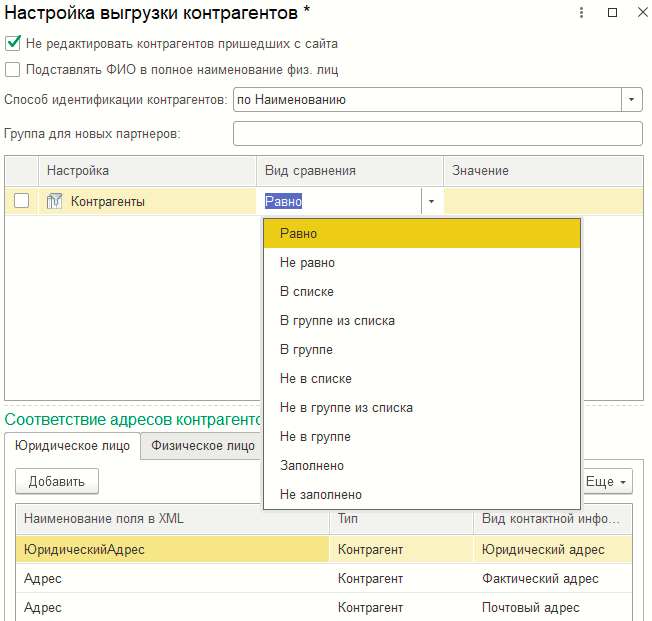Pick 'В группе из списка' option
The height and width of the screenshot is (621, 652).
point(337,321)
